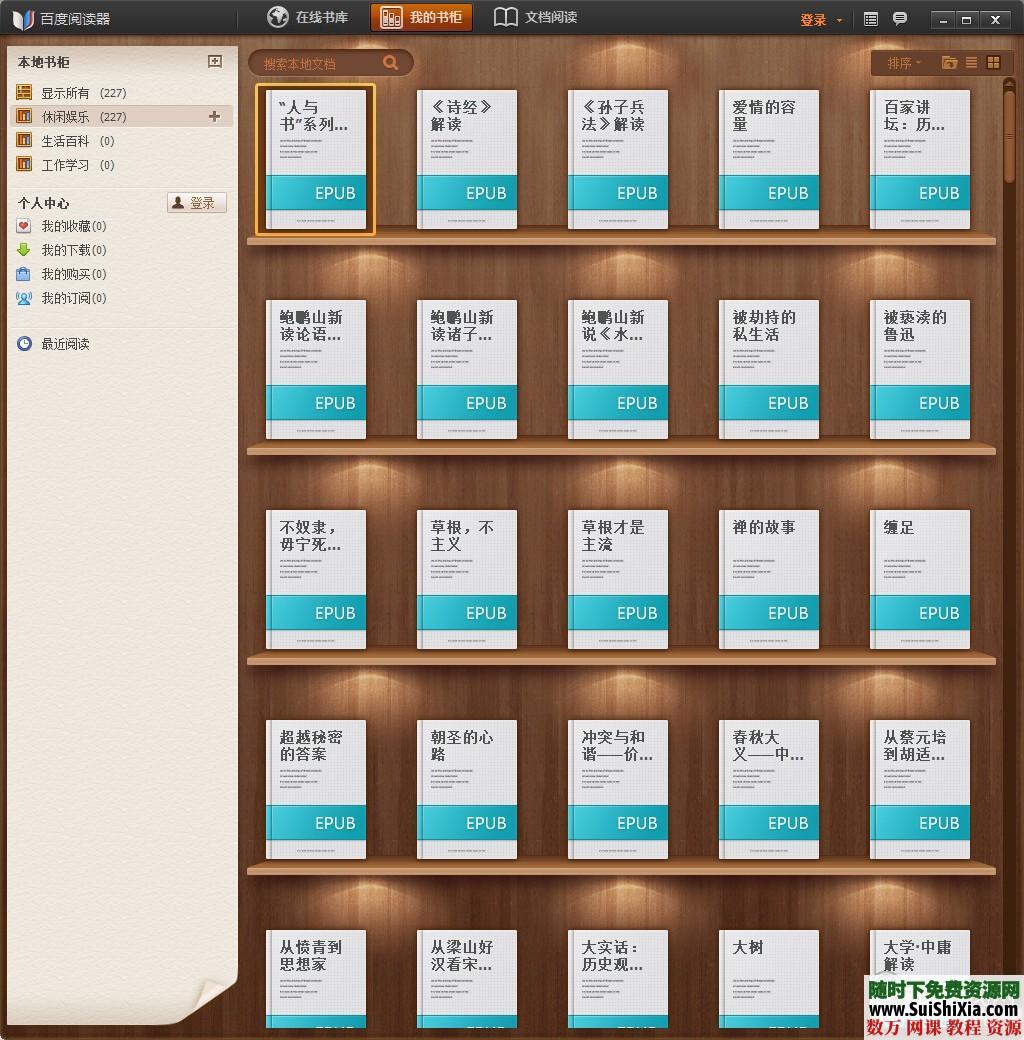Click the plus button beside 休闲娱乐
Screen dimensions: 1024x1040
tap(214, 116)
